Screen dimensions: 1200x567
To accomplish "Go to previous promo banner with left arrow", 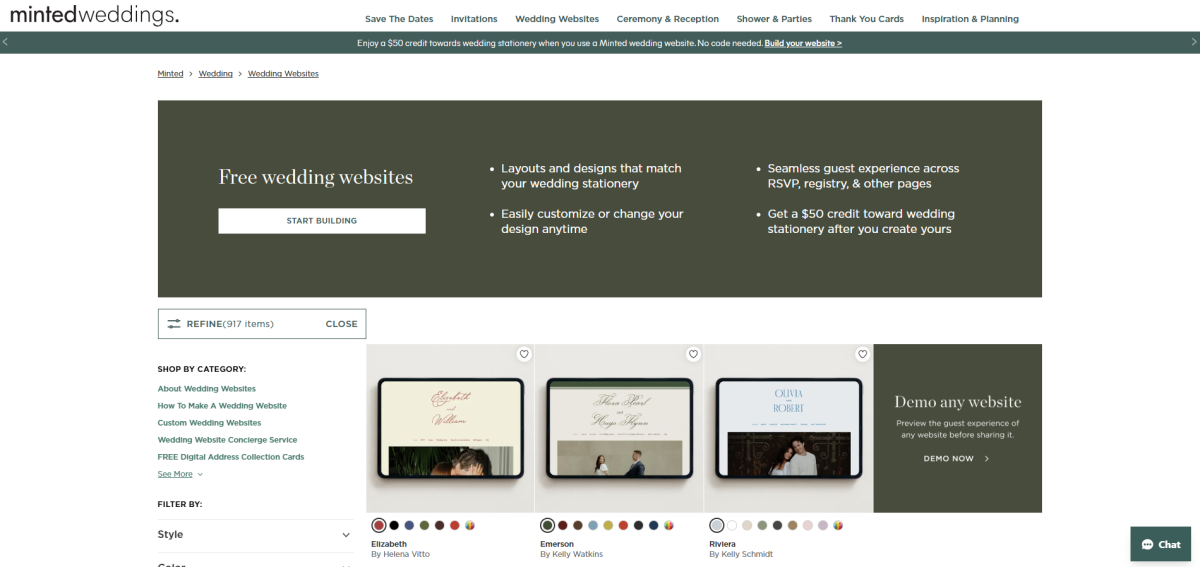I will (x=5, y=42).
